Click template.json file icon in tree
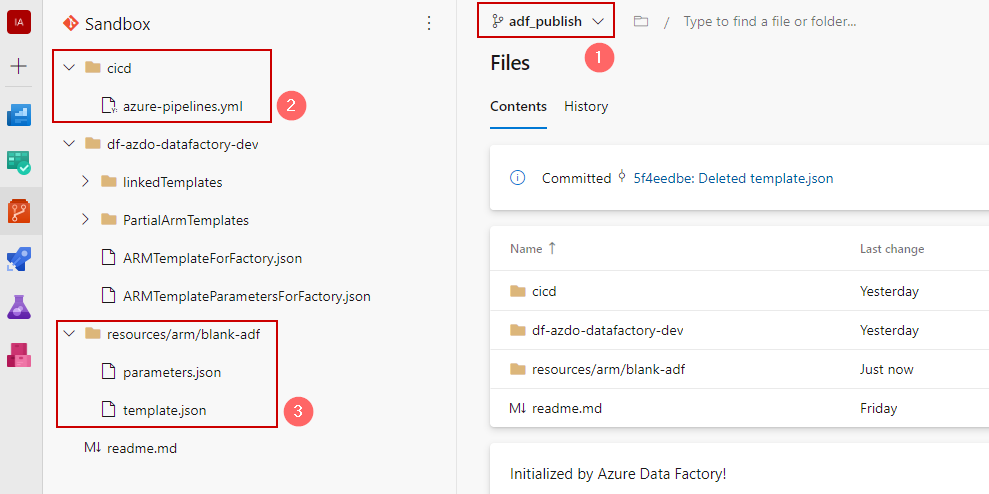Screen dimensions: 989x494 click(x=108, y=410)
